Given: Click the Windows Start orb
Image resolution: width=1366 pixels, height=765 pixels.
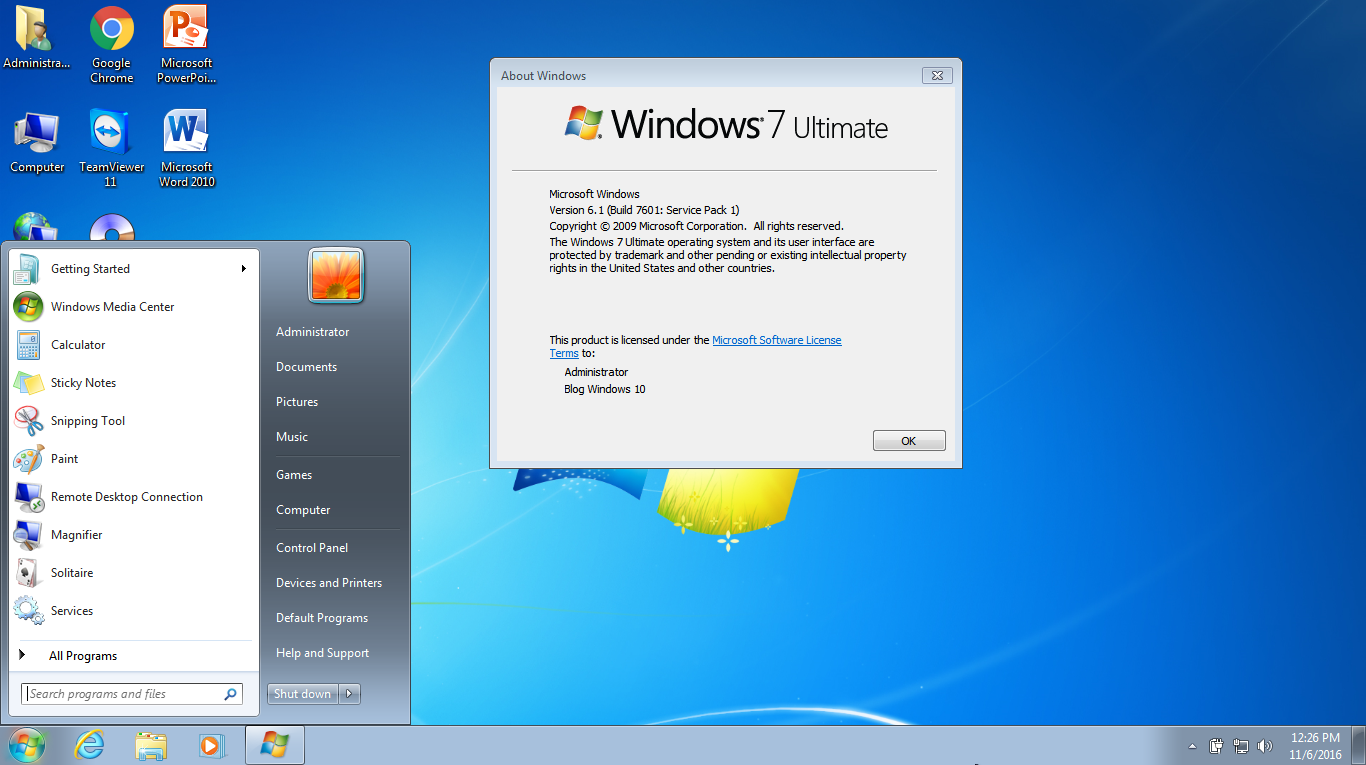Looking at the screenshot, I should (x=26, y=745).
